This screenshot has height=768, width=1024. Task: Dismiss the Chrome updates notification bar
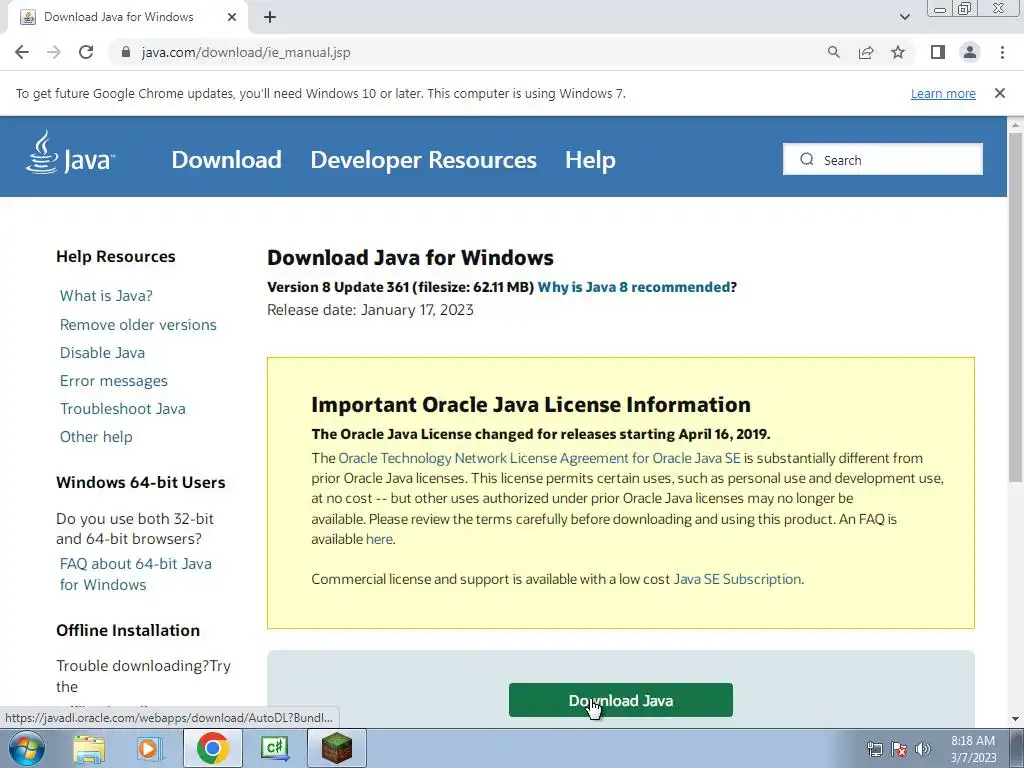coord(999,93)
